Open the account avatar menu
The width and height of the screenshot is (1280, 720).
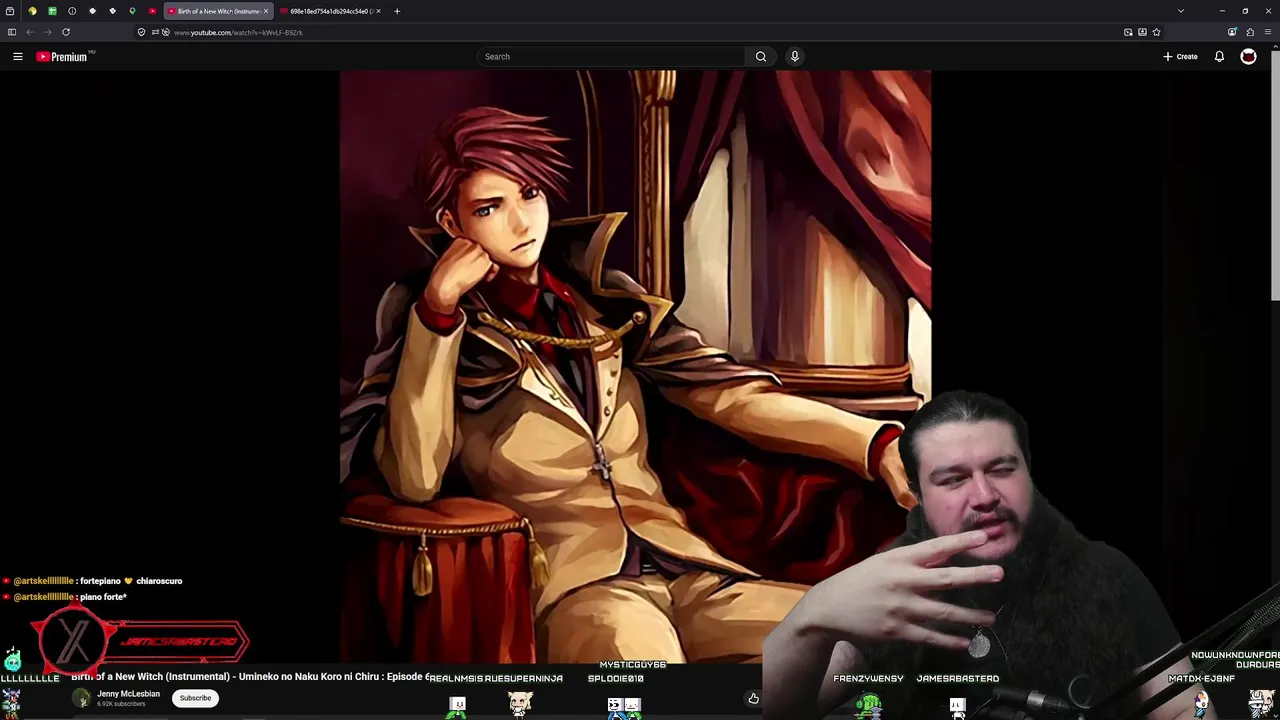[1248, 57]
